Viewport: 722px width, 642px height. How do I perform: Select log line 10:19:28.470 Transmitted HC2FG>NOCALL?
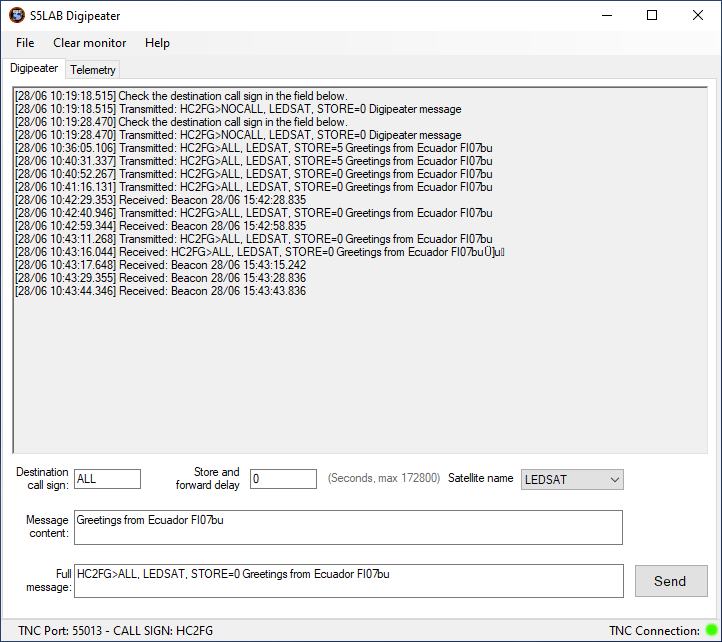click(238, 134)
